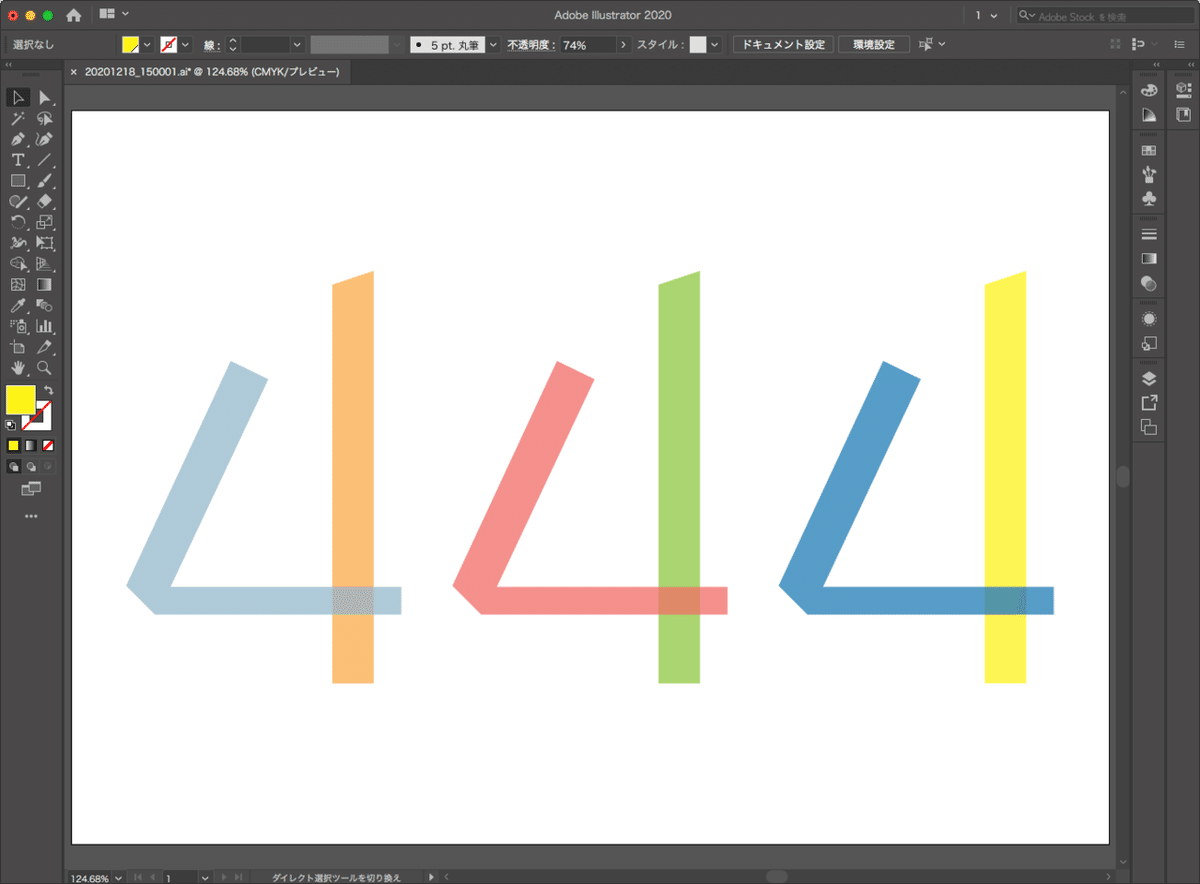Open the Graphic Styles panel

(1149, 344)
